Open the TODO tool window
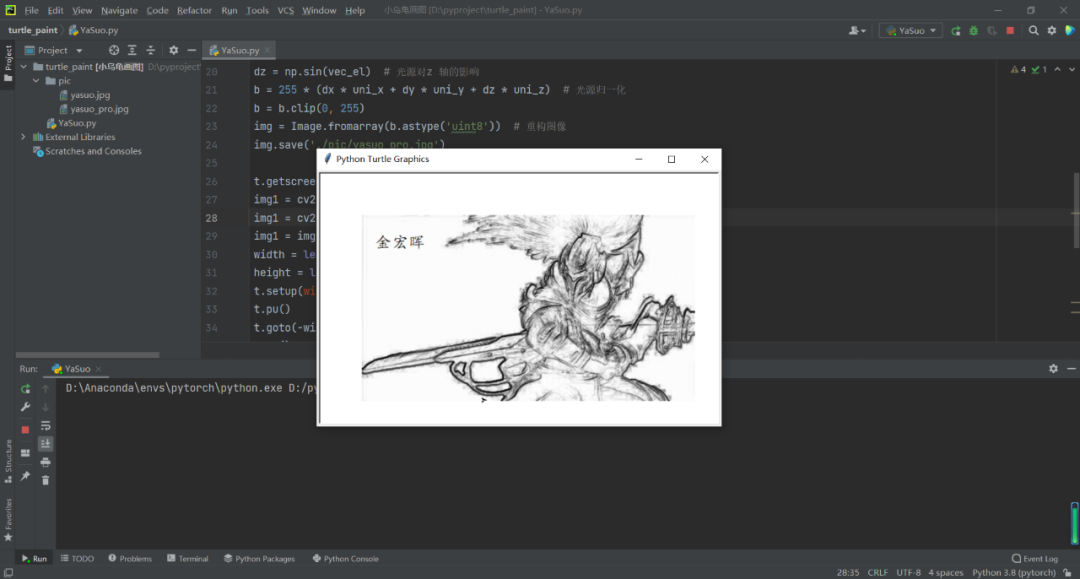This screenshot has width=1080, height=579. (x=77, y=558)
